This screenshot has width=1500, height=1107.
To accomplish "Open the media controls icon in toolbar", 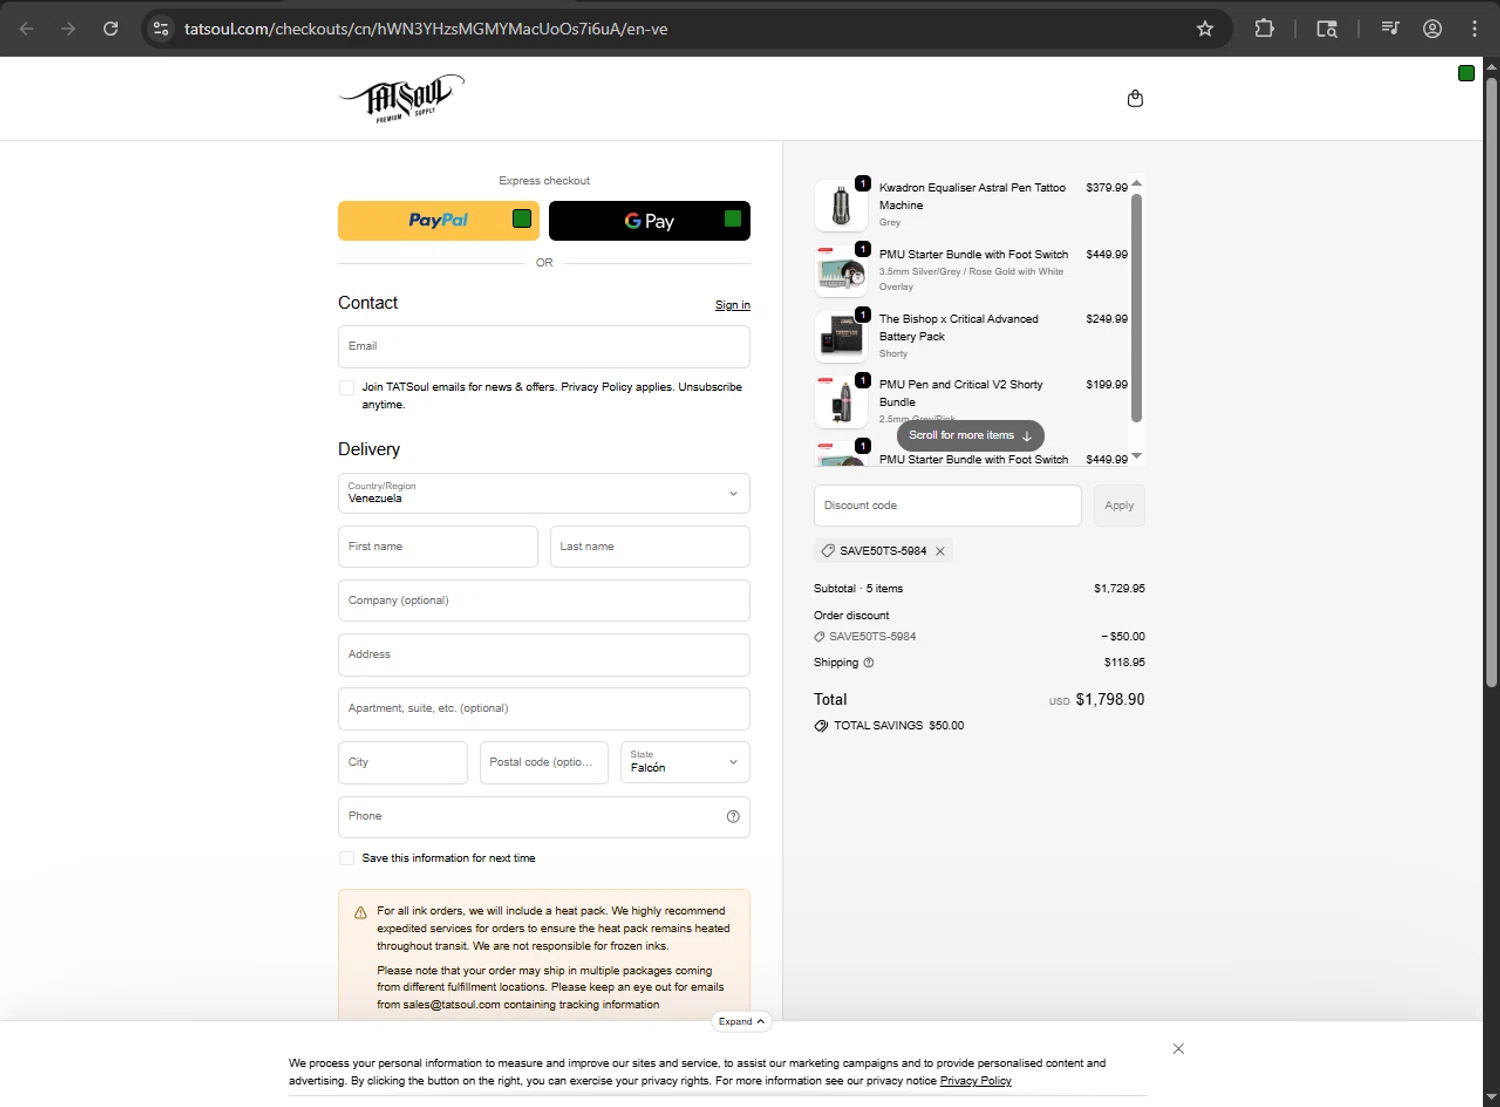I will [1390, 29].
